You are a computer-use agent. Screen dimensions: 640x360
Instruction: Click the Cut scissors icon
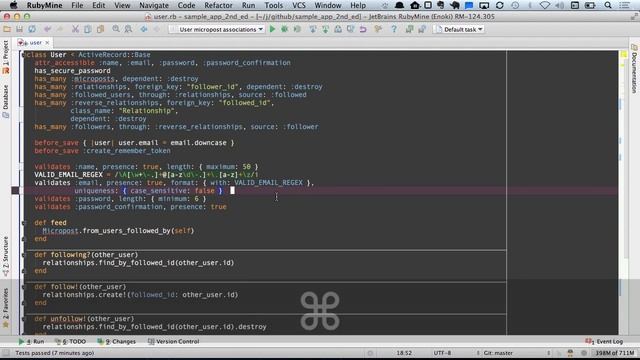(75, 29)
